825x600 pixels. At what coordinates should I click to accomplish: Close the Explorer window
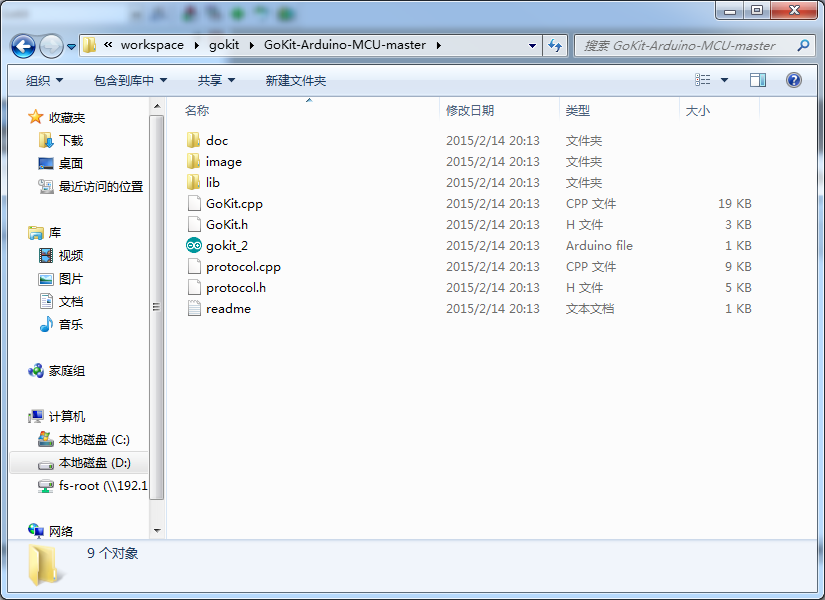click(x=794, y=10)
